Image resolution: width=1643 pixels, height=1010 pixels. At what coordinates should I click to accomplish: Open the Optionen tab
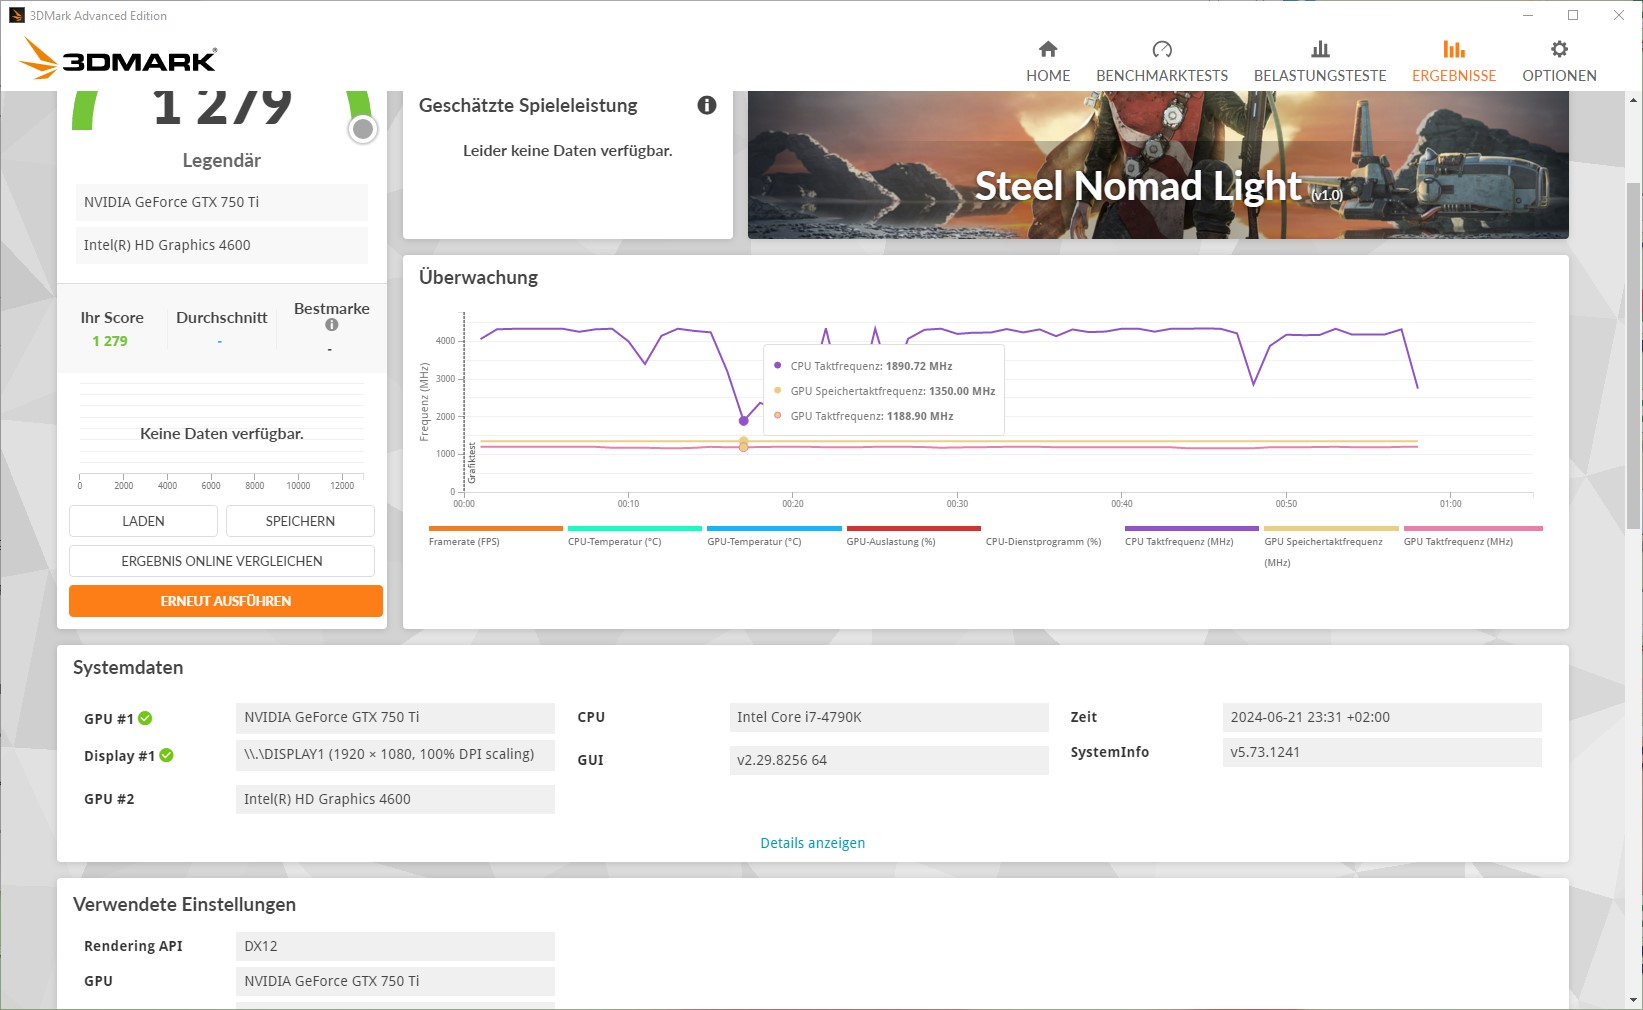1559,61
